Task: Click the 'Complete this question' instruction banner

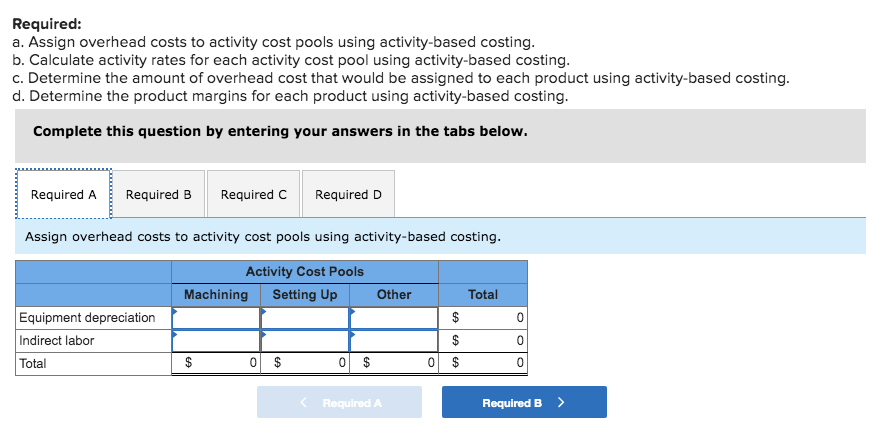Action: tap(440, 136)
